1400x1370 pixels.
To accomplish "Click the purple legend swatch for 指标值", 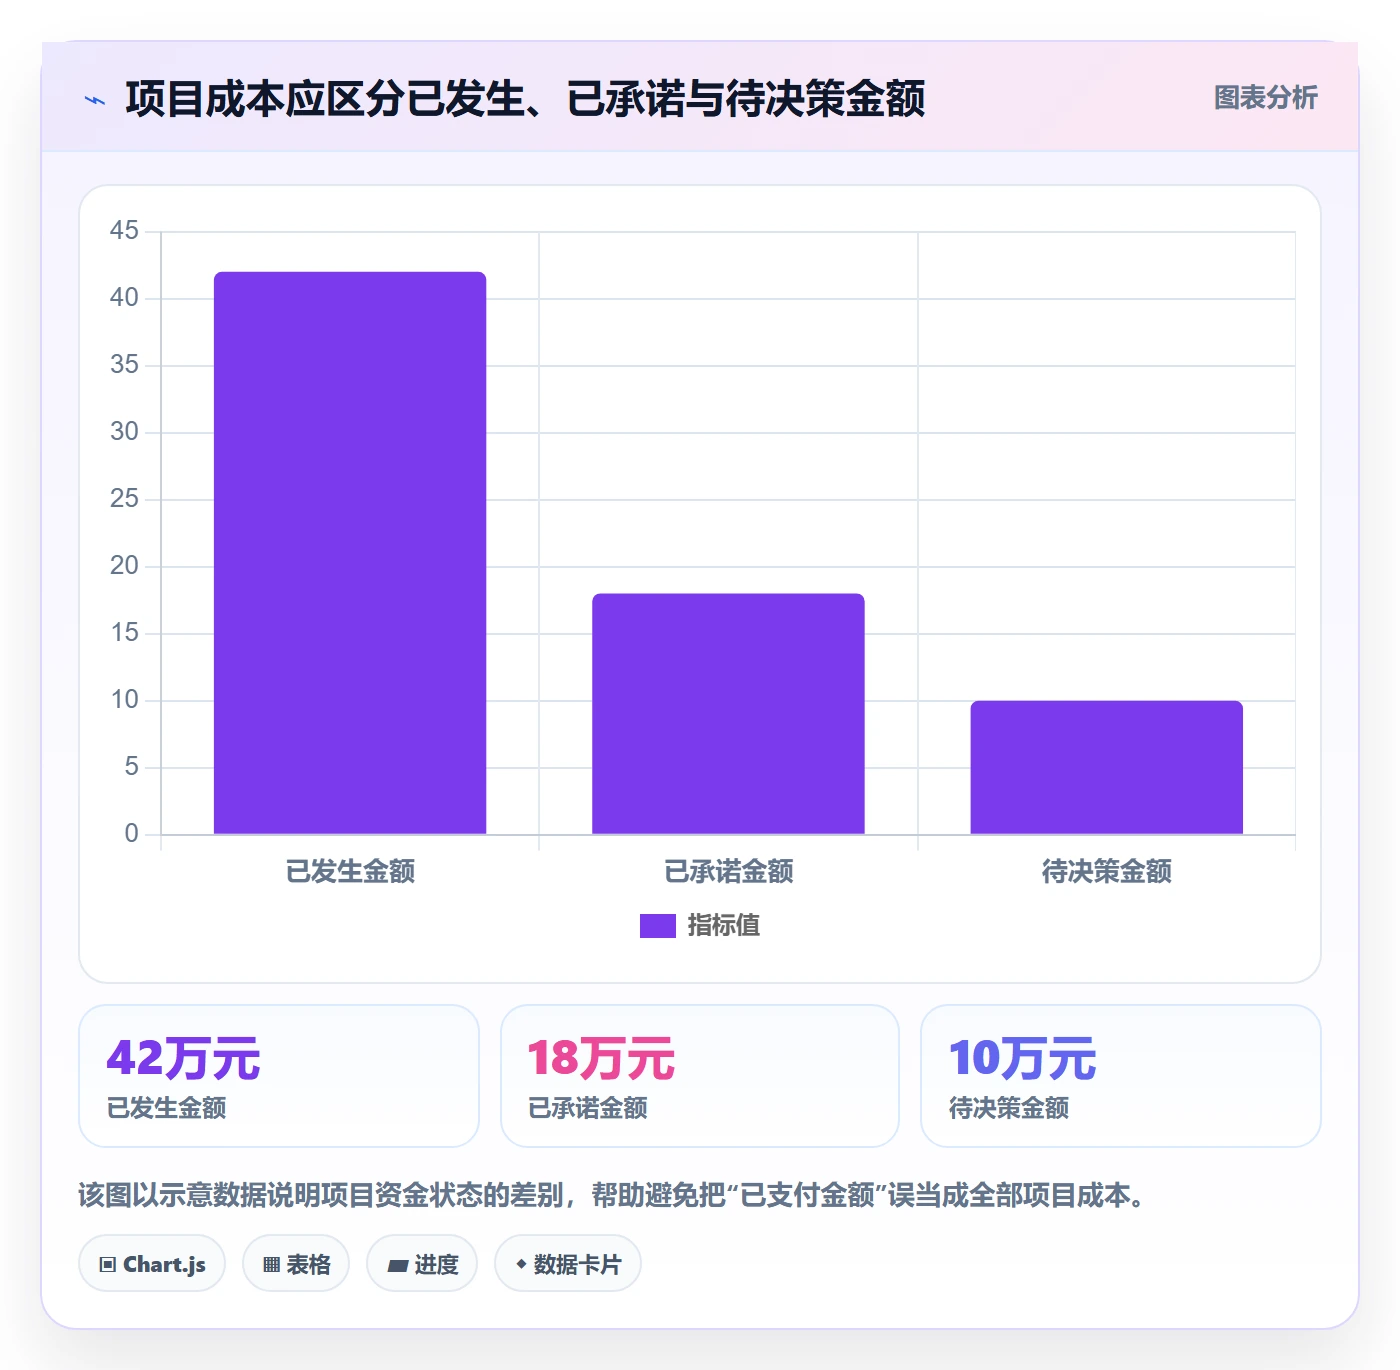I will point(658,926).
